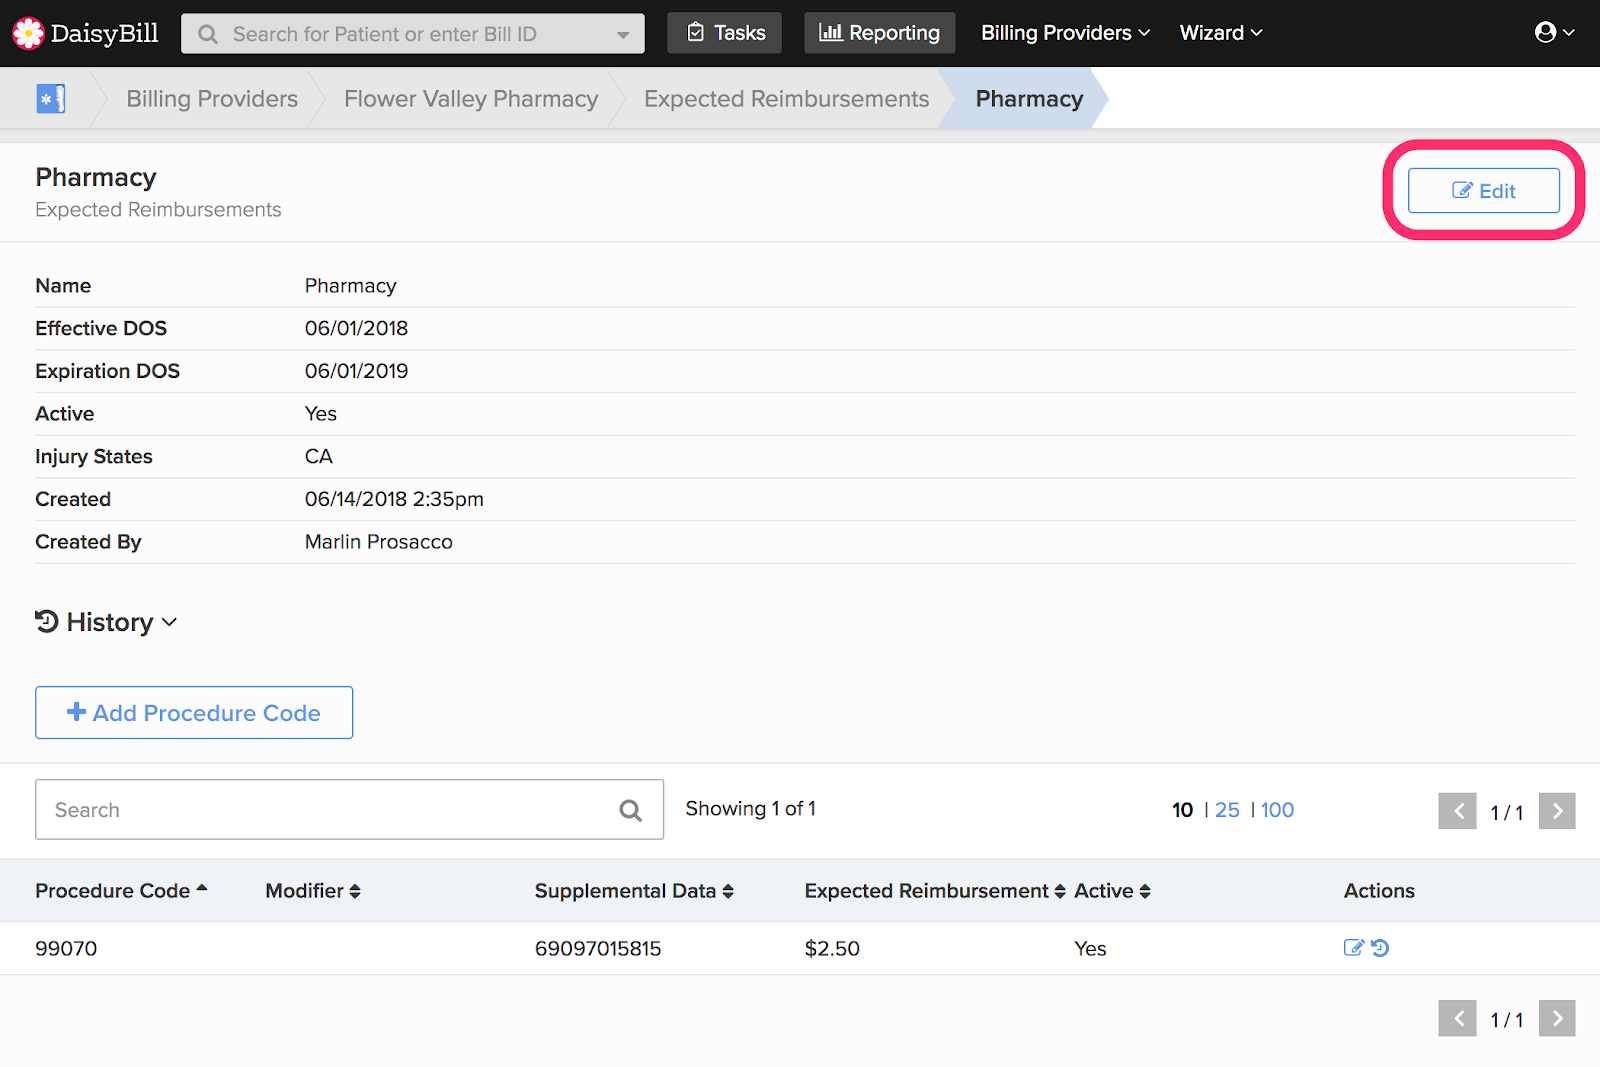
Task: Expand the History section
Action: [106, 622]
